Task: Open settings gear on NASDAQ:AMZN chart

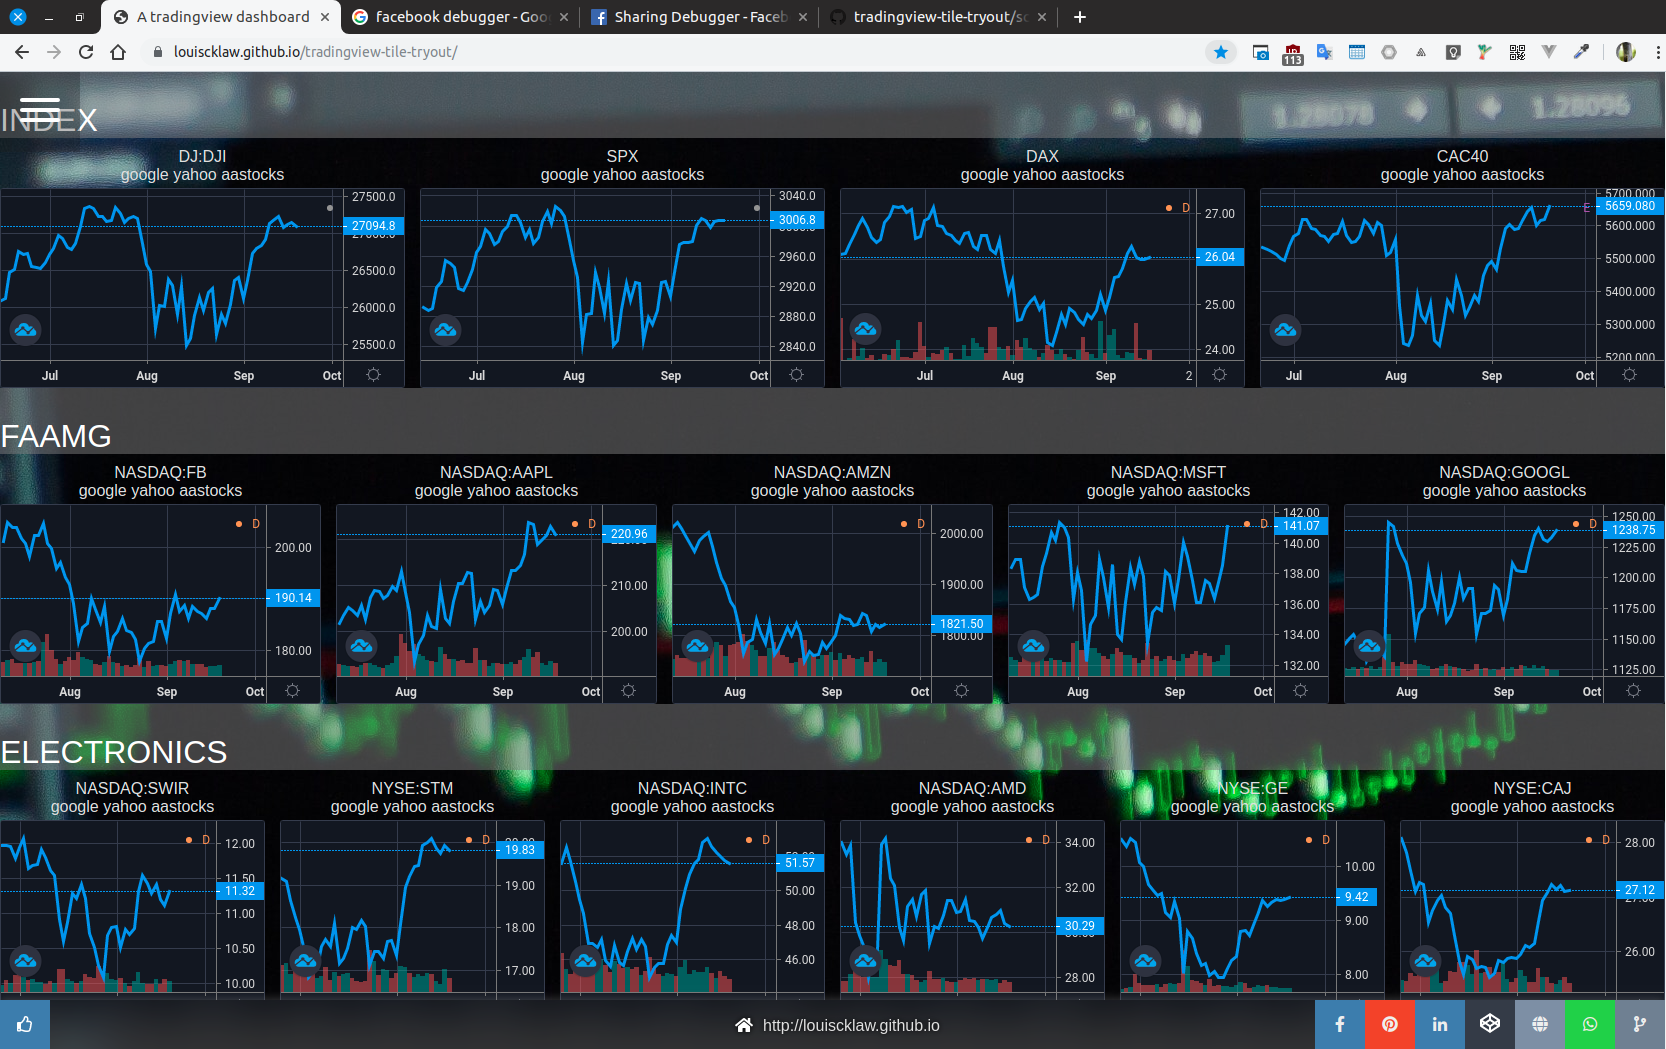Action: click(961, 690)
